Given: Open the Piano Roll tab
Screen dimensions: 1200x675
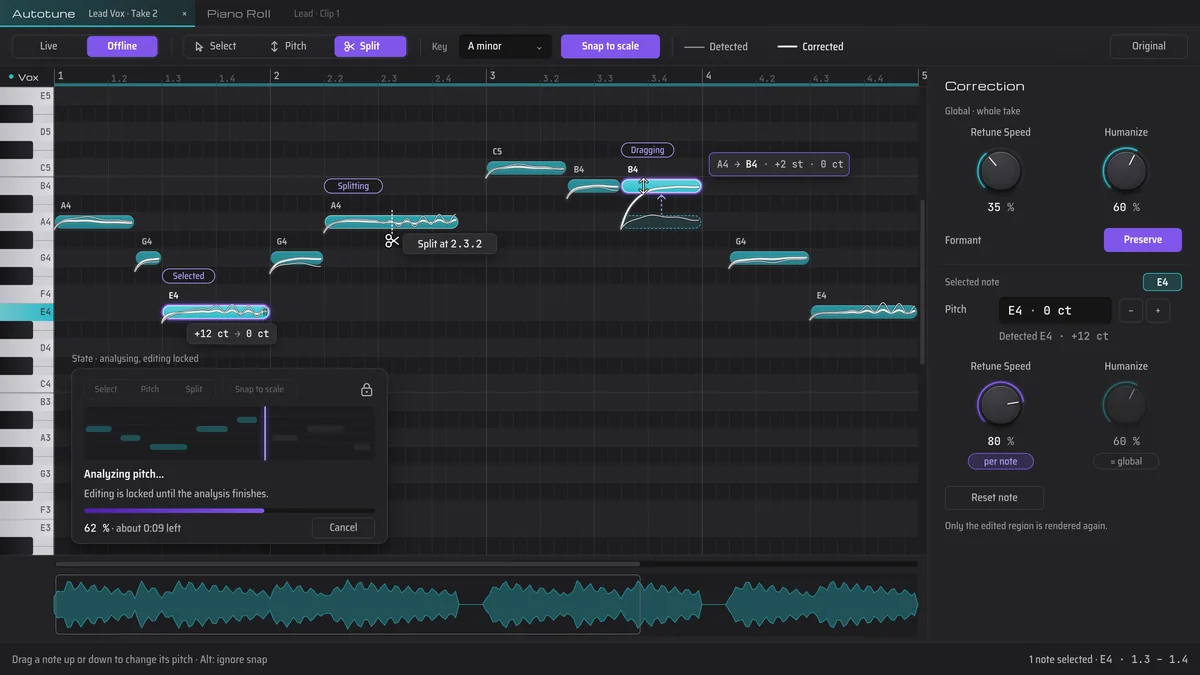Looking at the screenshot, I should (239, 14).
